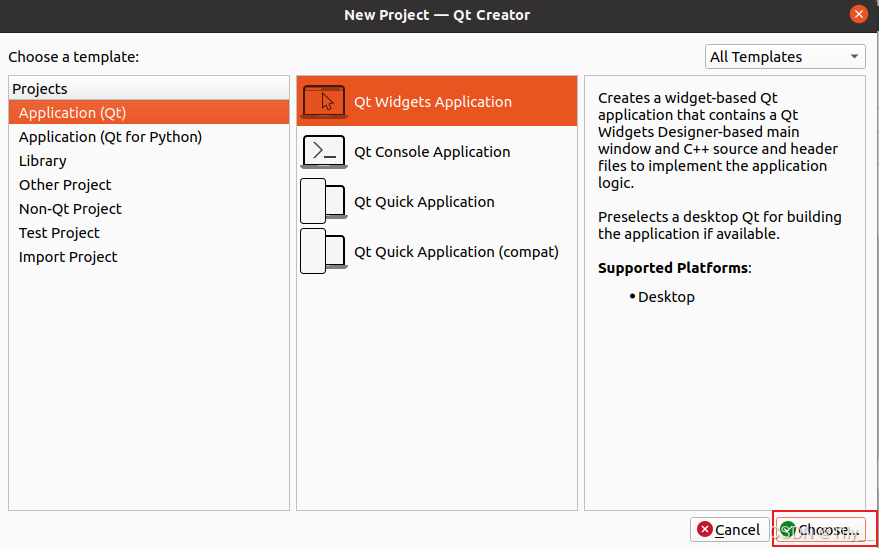The height and width of the screenshot is (548, 879).
Task: Select Application (Qt) category
Action: coord(149,113)
